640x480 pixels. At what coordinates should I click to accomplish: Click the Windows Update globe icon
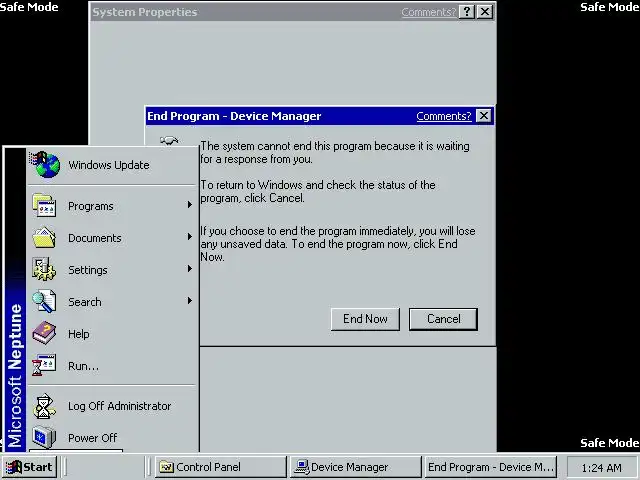45,164
